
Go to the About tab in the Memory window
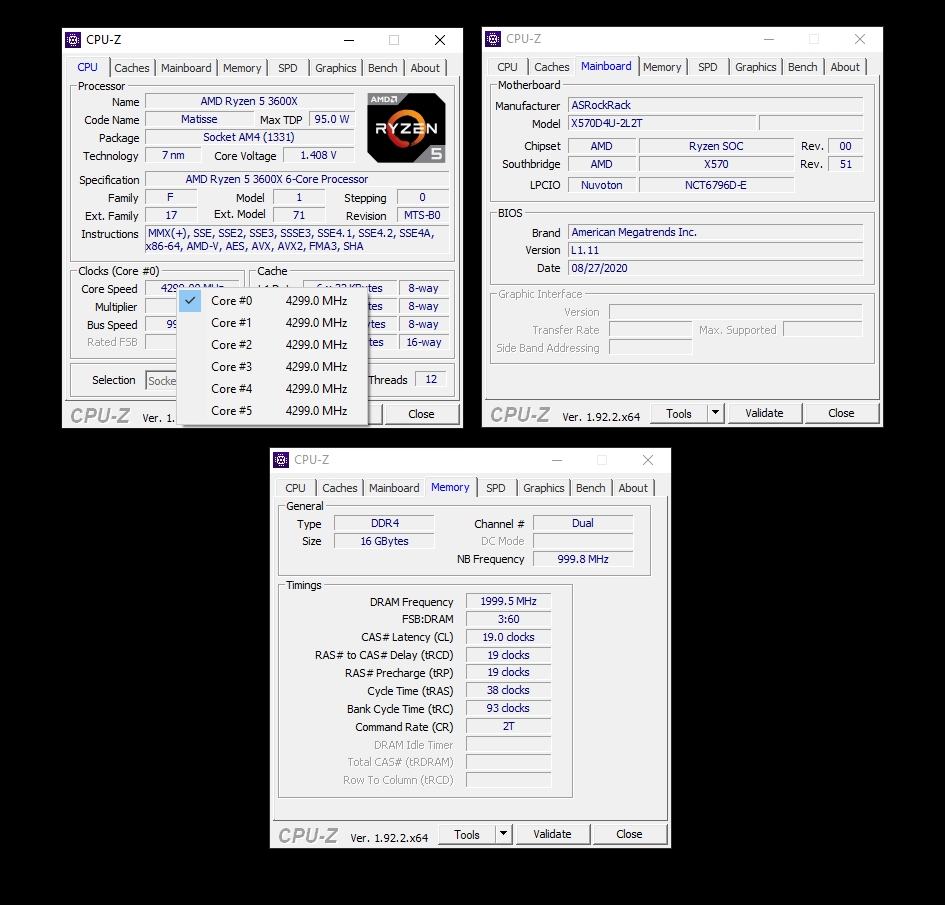(633, 488)
